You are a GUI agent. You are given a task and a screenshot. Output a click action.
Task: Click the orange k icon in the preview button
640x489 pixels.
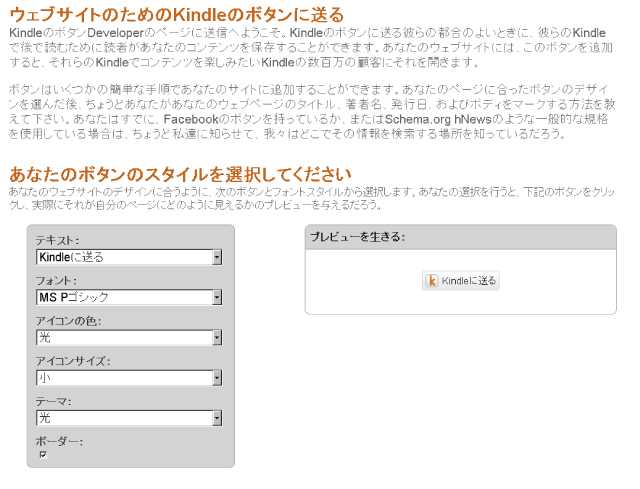coord(431,281)
